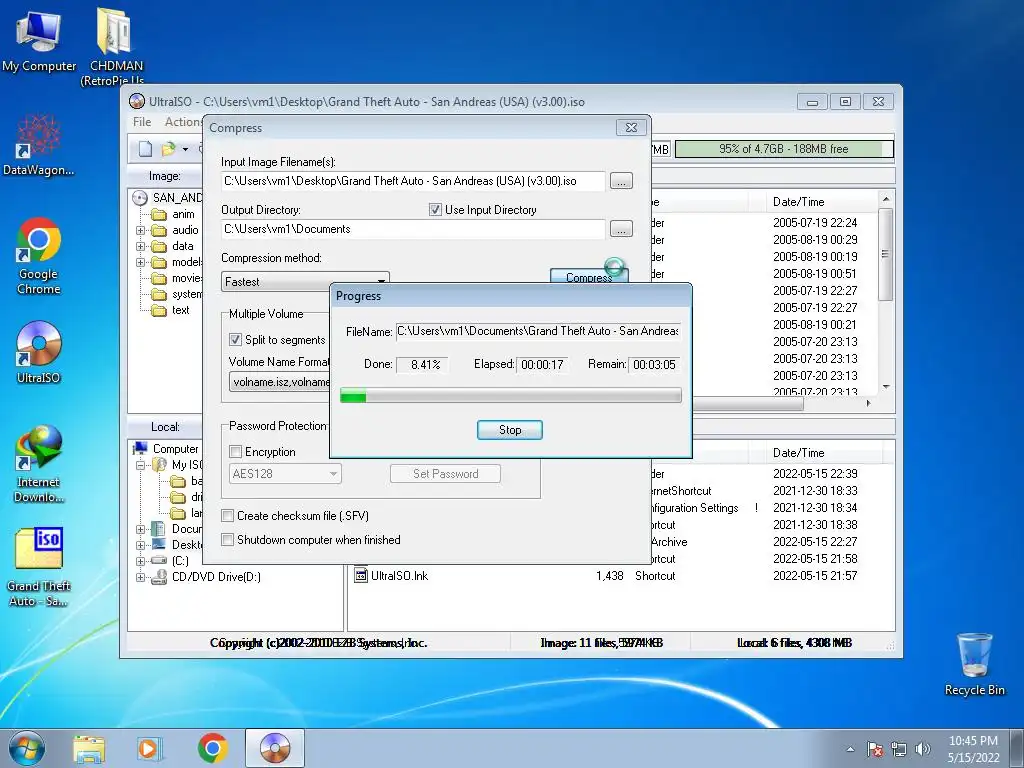Open Windows Media Player from the taskbar
Viewport: 1024px width, 768px height.
150,749
